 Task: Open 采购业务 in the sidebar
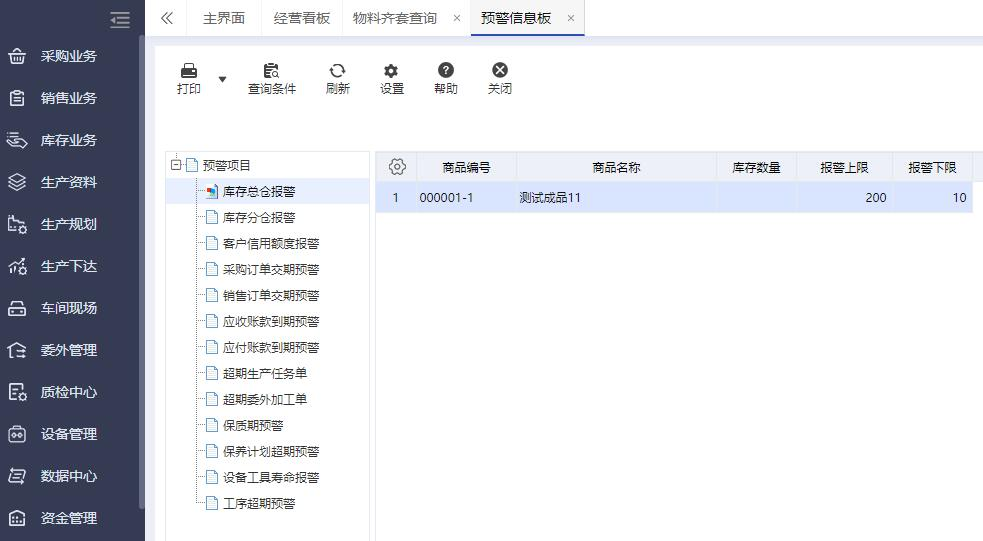point(68,56)
